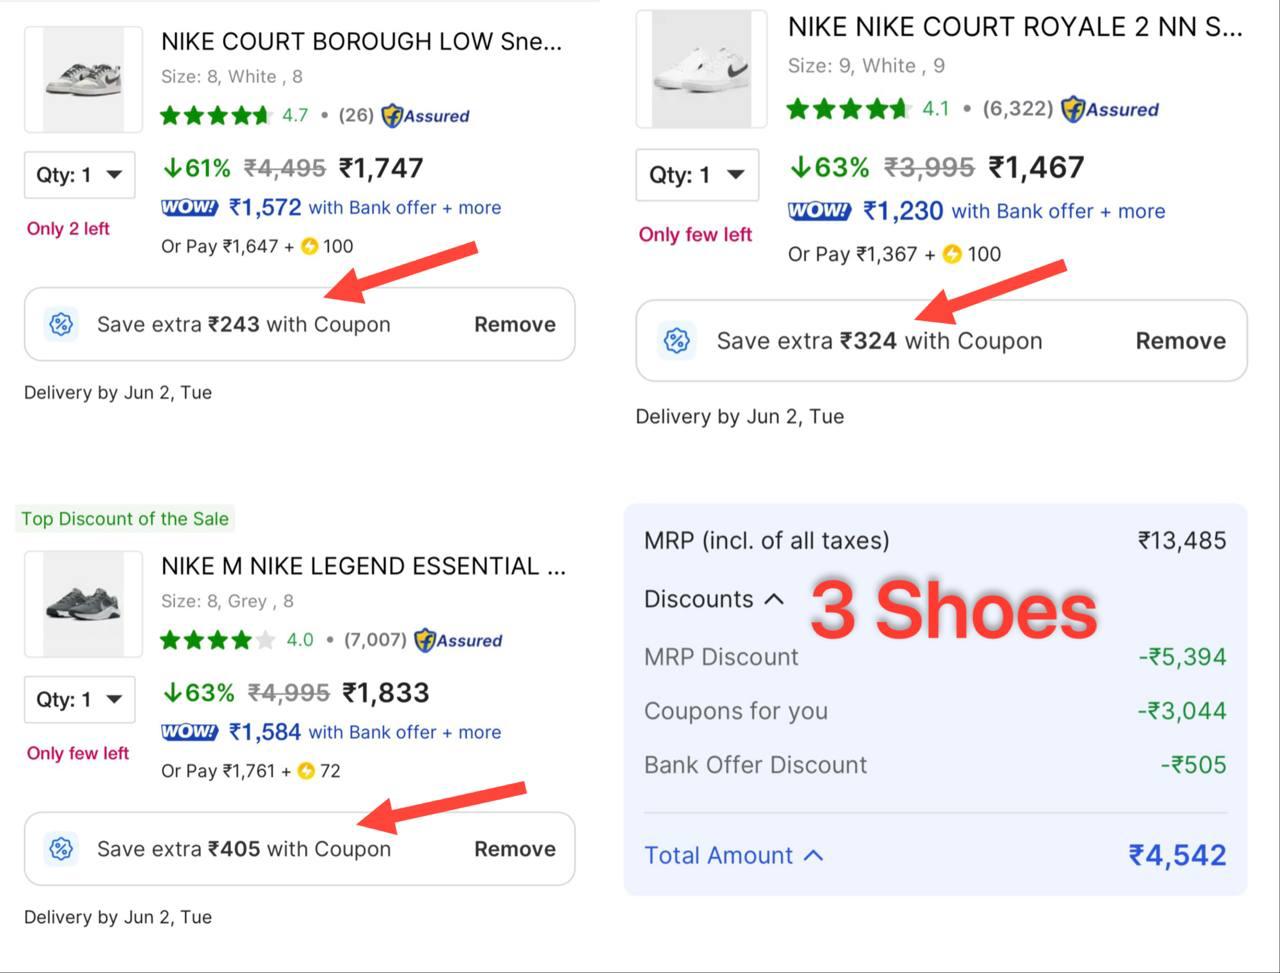Open the ₹1,584 bank offer link
This screenshot has width=1280, height=973.
365,732
